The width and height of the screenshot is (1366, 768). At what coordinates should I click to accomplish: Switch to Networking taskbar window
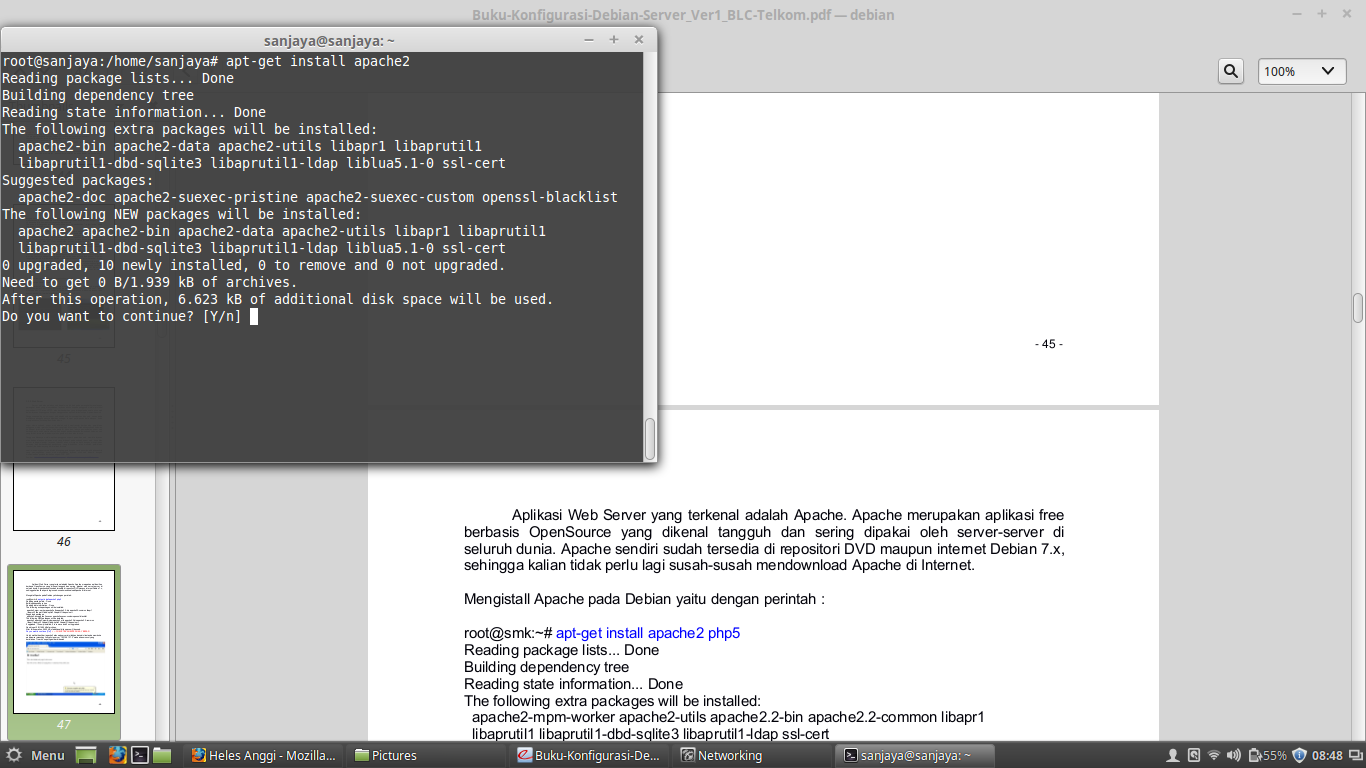click(x=754, y=755)
